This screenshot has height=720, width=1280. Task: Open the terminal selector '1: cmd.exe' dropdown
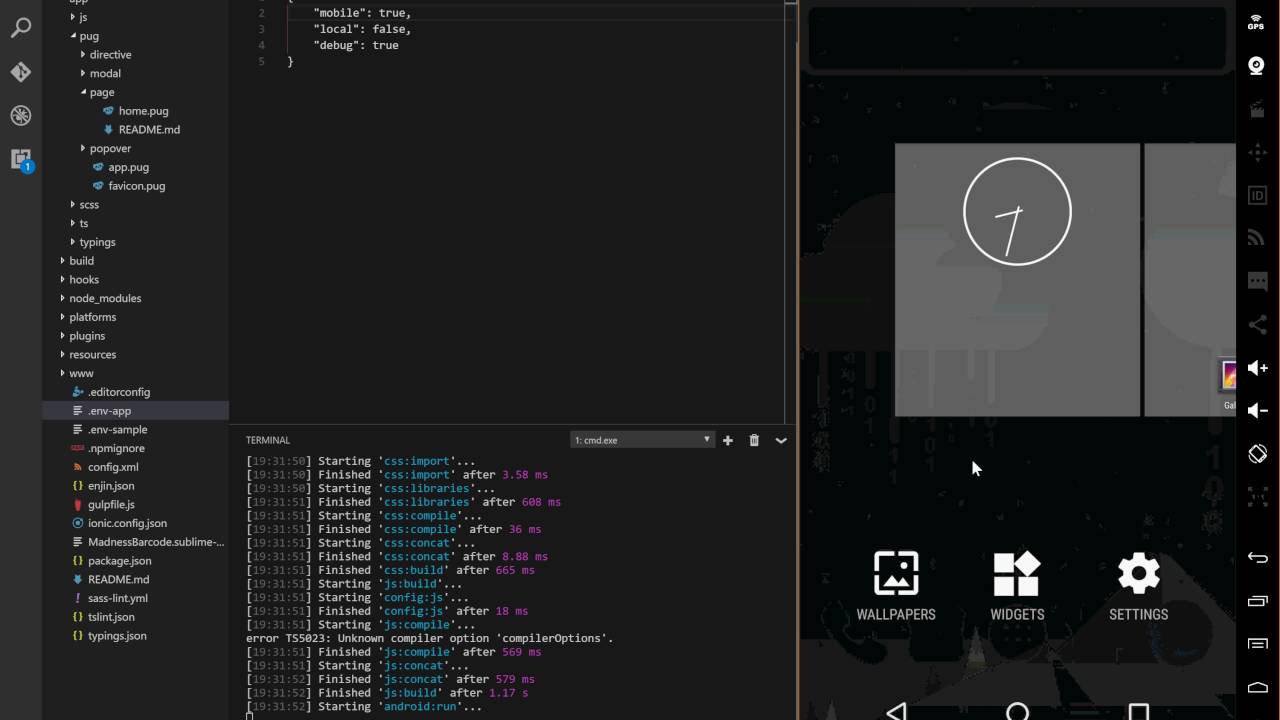point(642,440)
